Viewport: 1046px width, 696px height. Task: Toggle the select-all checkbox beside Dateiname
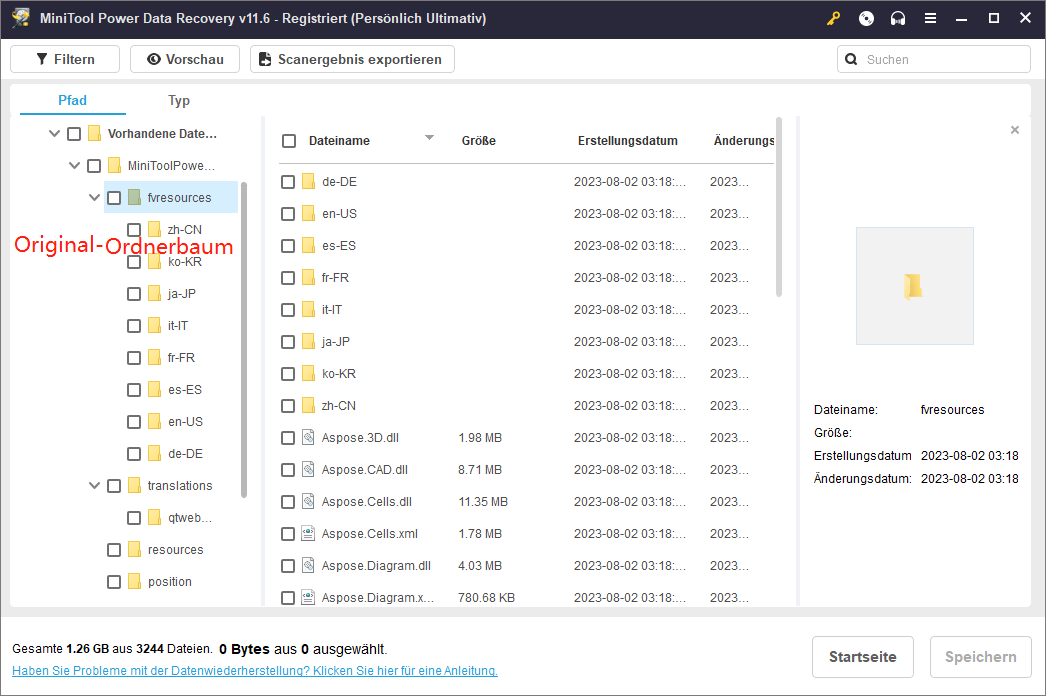[x=289, y=141]
